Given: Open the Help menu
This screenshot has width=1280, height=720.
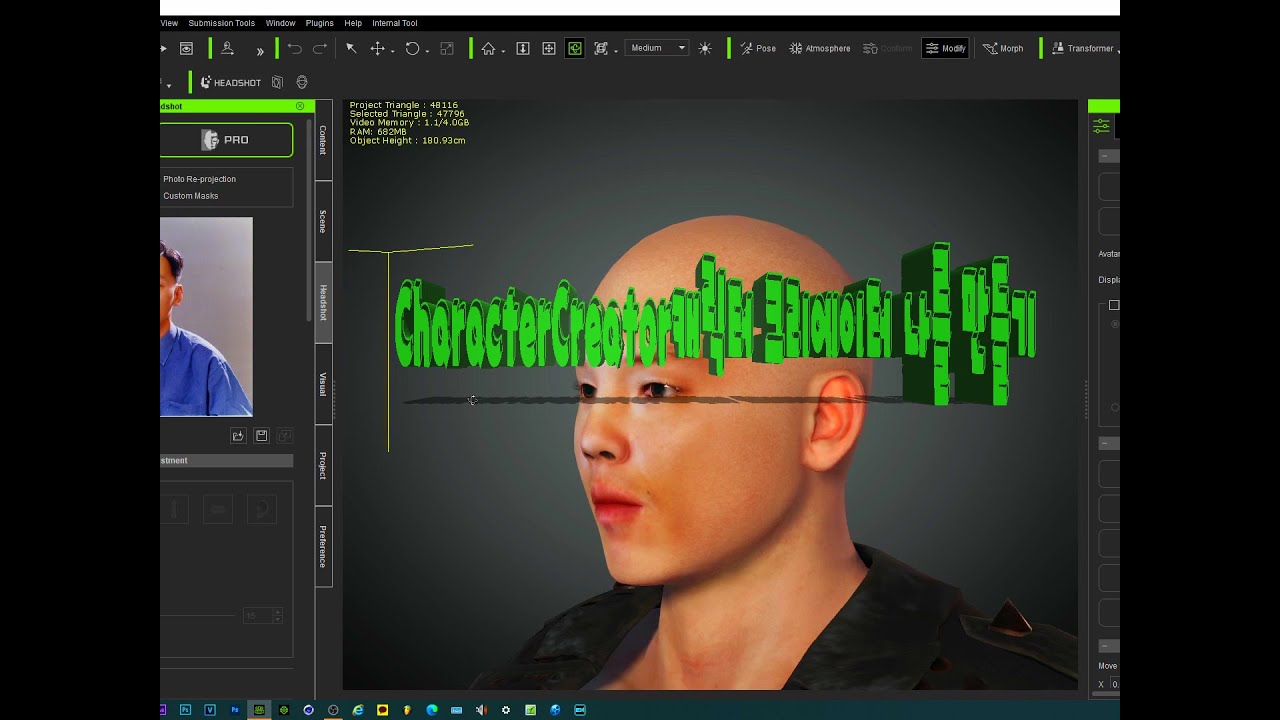Looking at the screenshot, I should (x=353, y=23).
